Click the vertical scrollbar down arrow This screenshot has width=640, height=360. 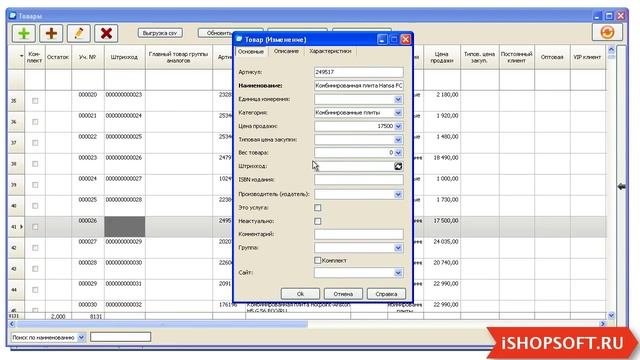[611, 315]
